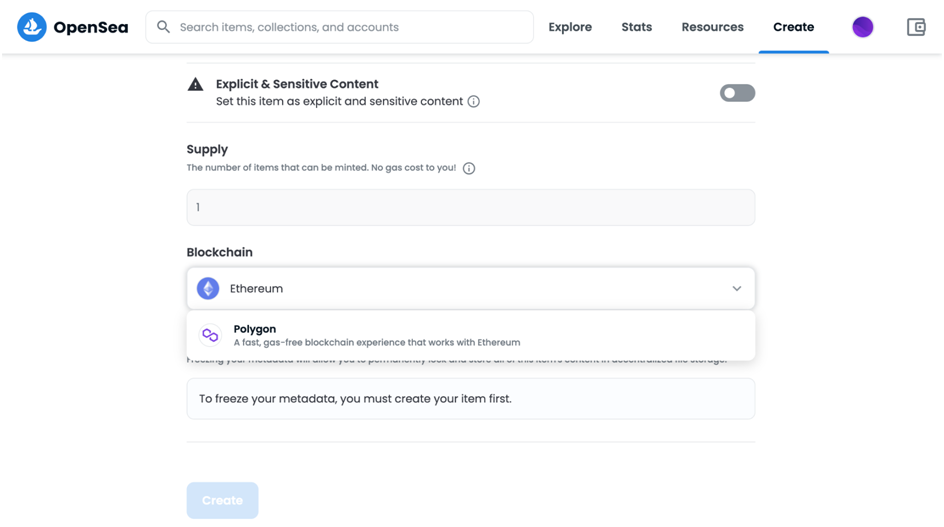Expand the Blockchain dropdown chevron
This screenshot has height=527, width=944.
pos(737,288)
